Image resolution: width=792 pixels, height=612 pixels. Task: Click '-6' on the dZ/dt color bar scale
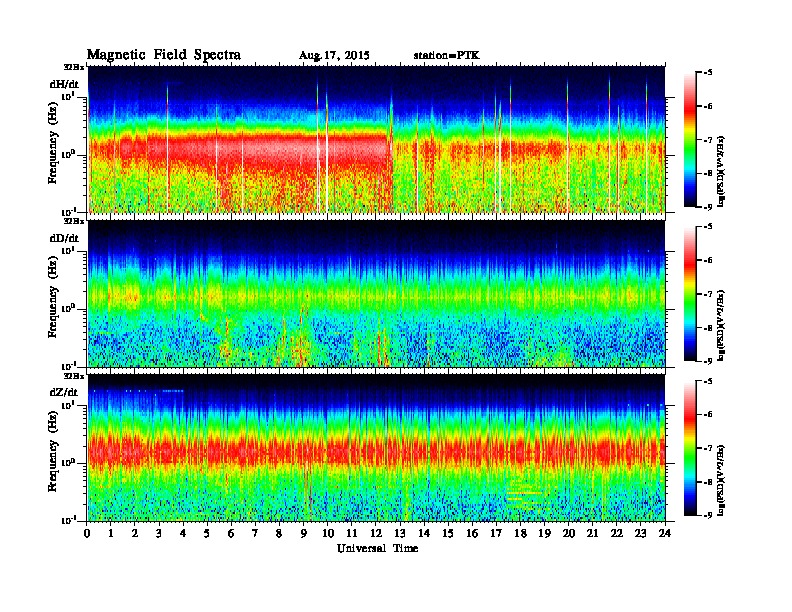[x=708, y=415]
